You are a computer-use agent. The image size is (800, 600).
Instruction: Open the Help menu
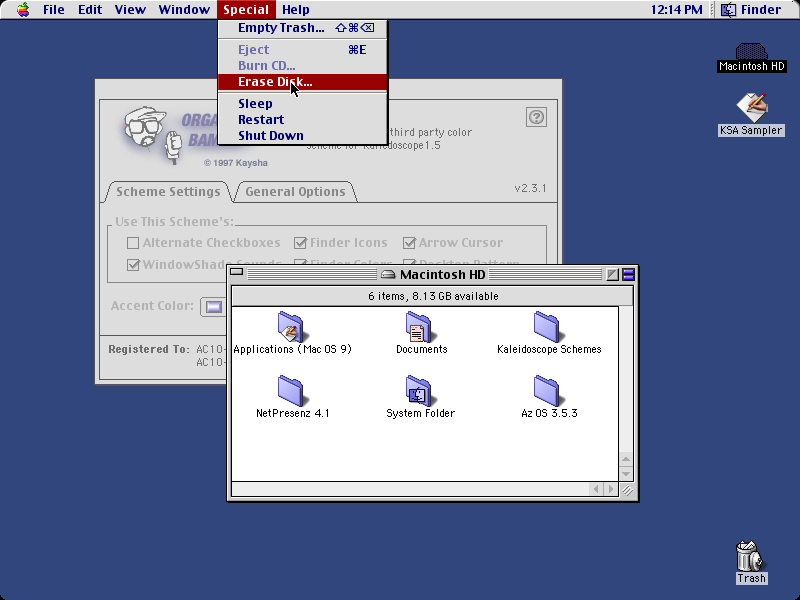(295, 10)
